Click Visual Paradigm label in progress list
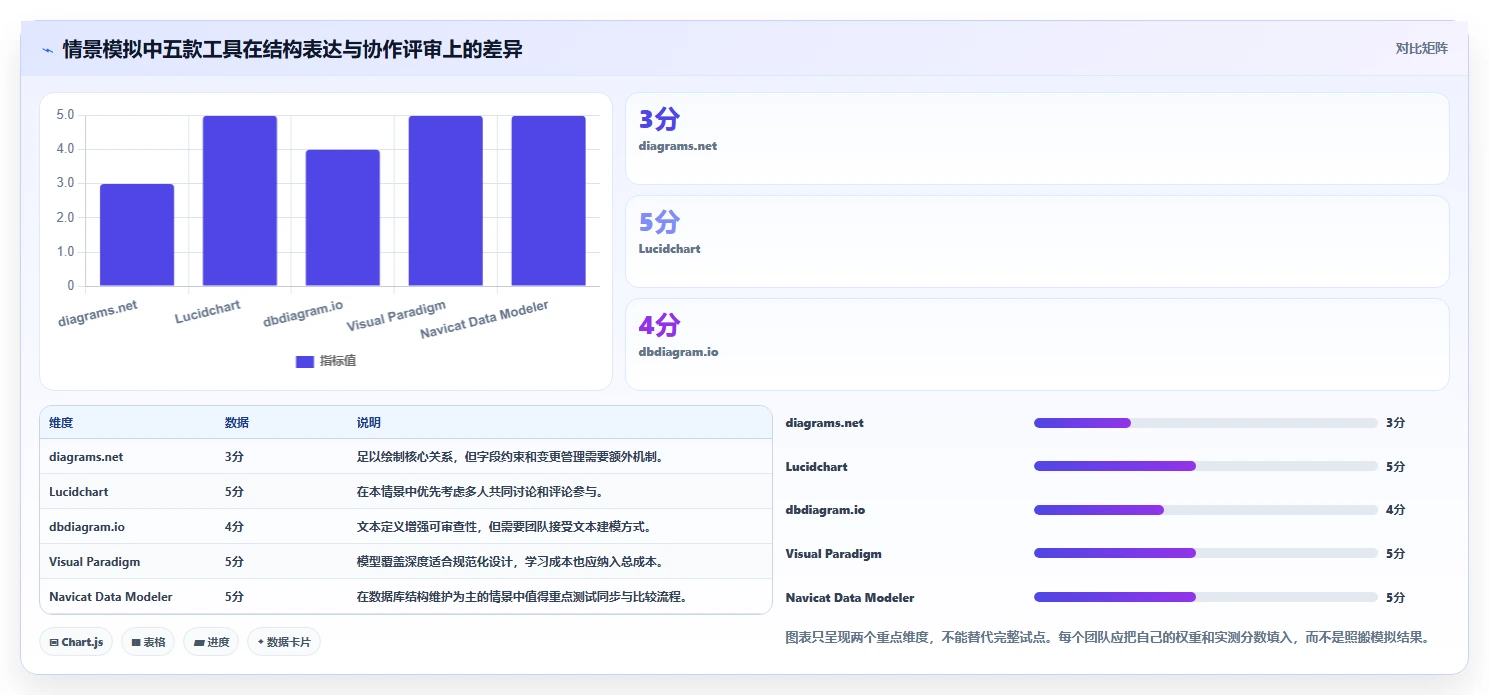The width and height of the screenshot is (1489, 695). (x=834, y=554)
